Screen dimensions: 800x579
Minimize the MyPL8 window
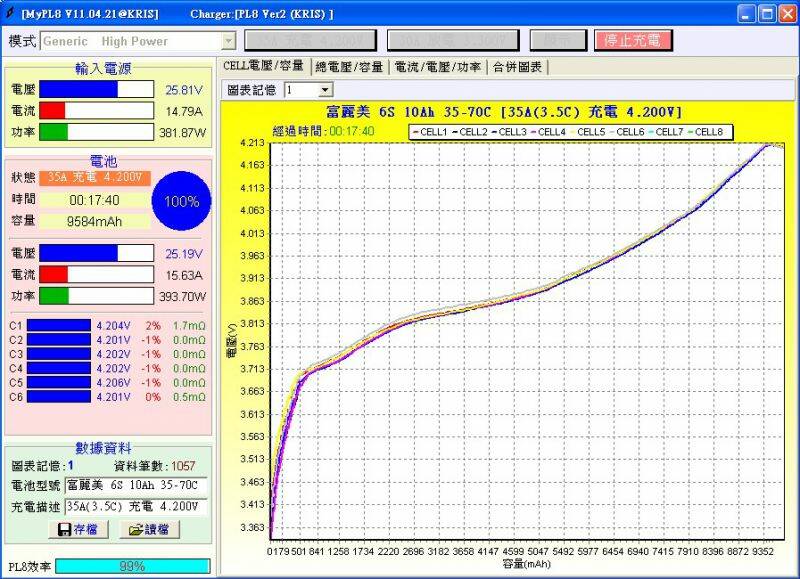(746, 14)
